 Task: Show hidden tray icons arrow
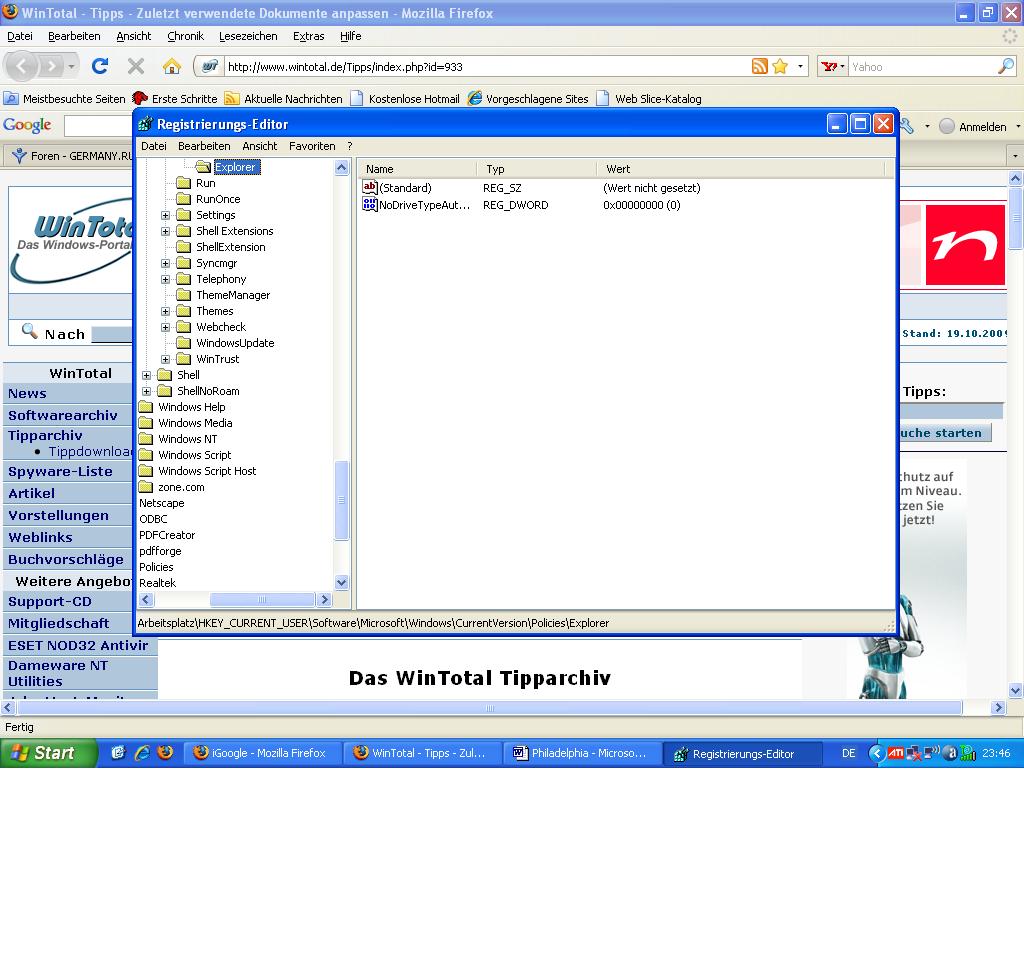pyautogui.click(x=876, y=753)
